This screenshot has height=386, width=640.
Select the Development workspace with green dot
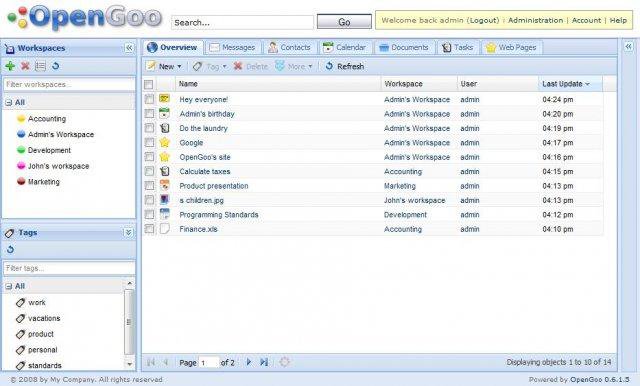tap(44, 150)
